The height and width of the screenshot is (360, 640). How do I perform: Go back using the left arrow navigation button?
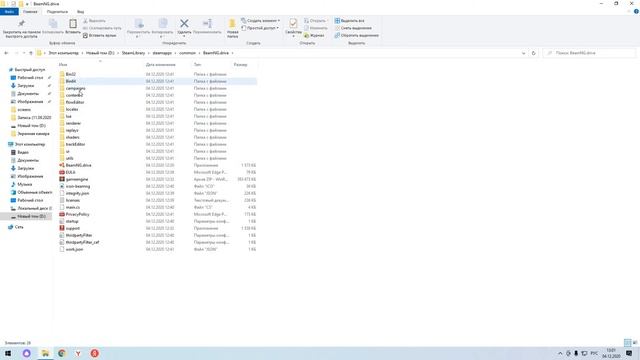(6, 53)
